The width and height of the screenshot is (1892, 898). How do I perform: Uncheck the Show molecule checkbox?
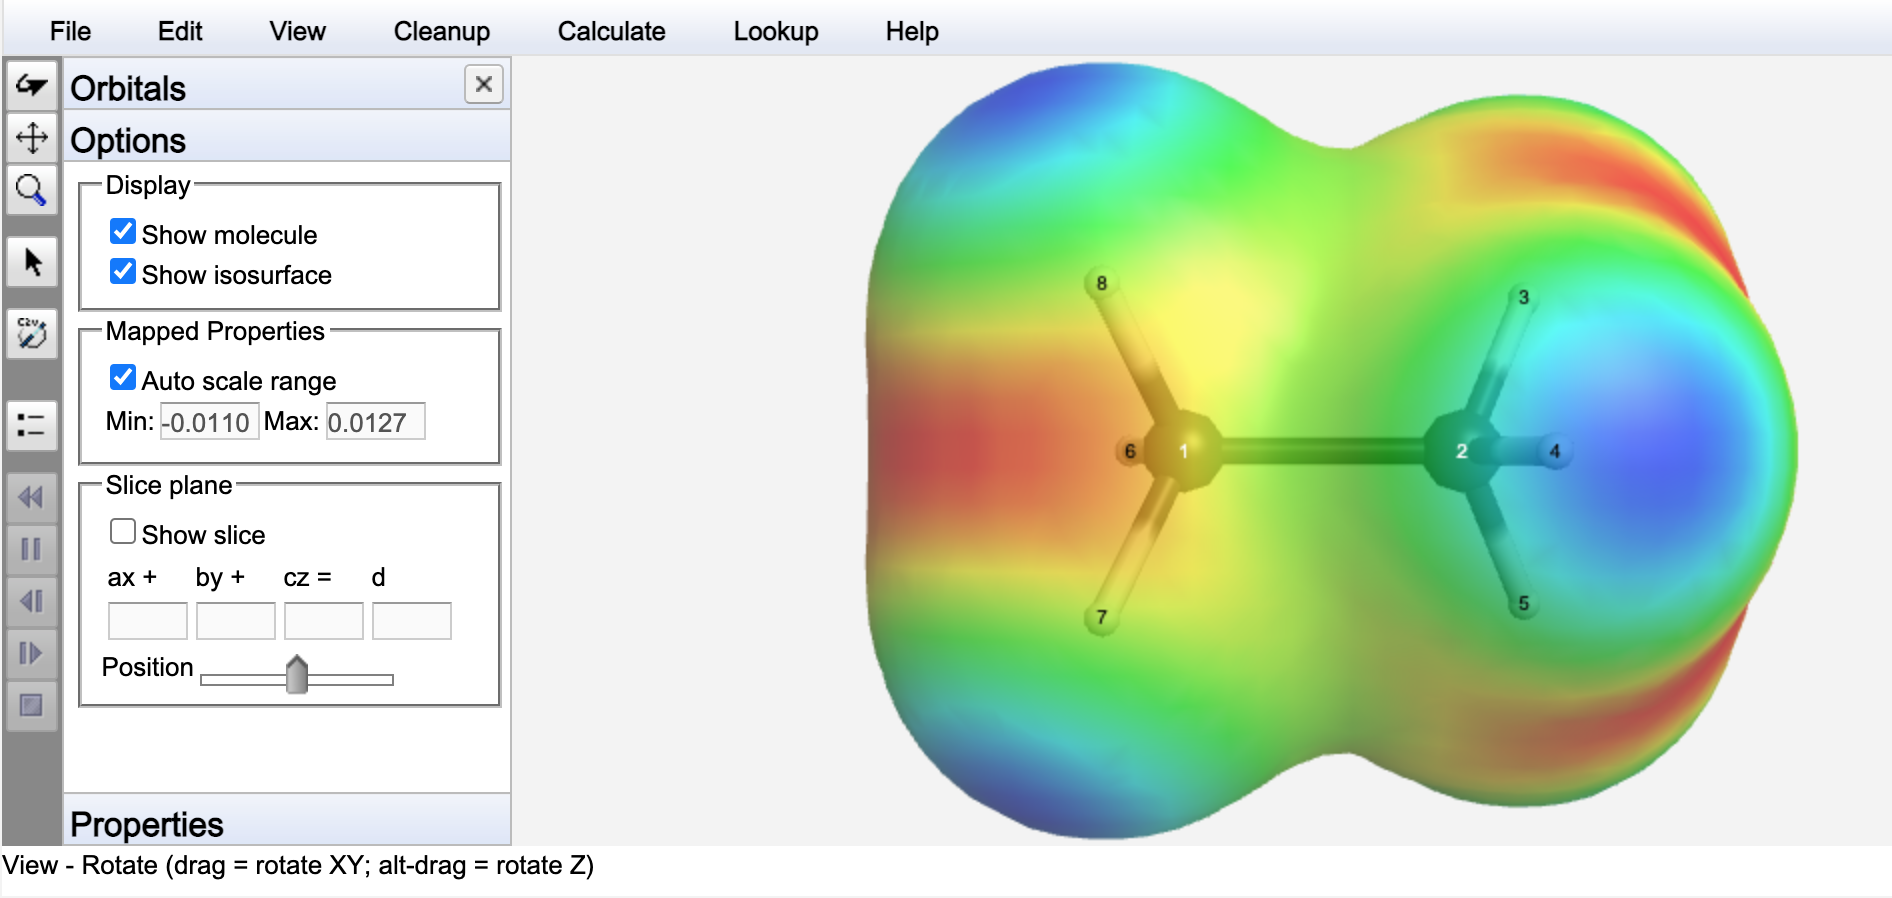click(x=123, y=233)
